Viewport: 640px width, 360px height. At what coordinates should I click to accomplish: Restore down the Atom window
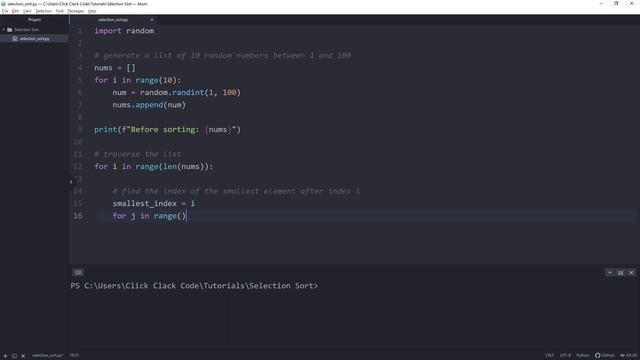tap(616, 4)
